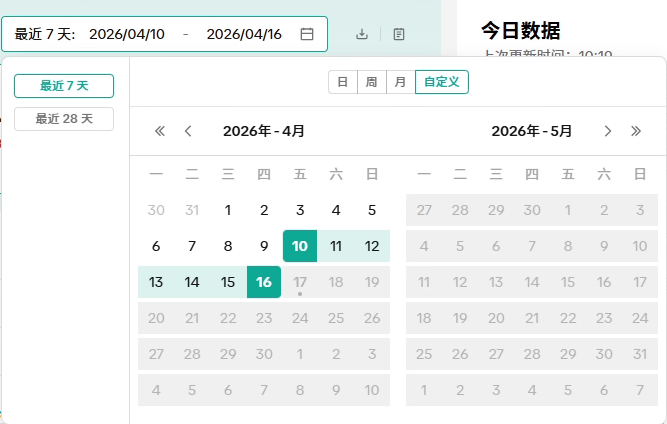Choose April 1 in the calendar
Image resolution: width=667 pixels, height=424 pixels.
(228, 210)
